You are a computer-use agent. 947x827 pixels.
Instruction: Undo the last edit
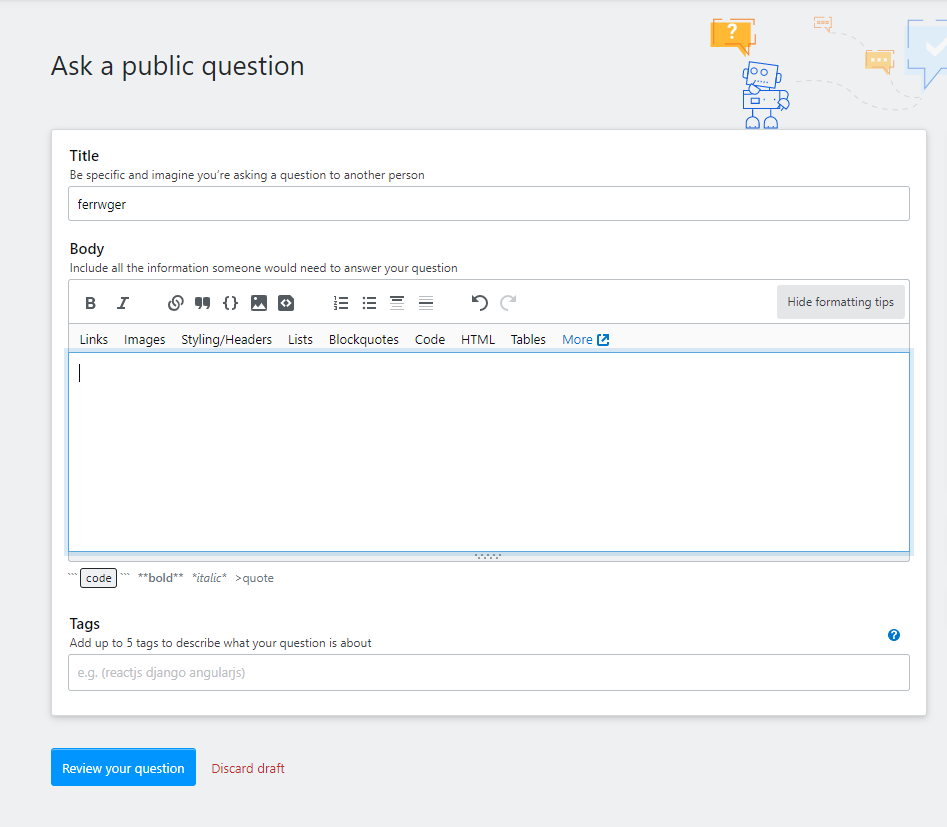(x=480, y=303)
